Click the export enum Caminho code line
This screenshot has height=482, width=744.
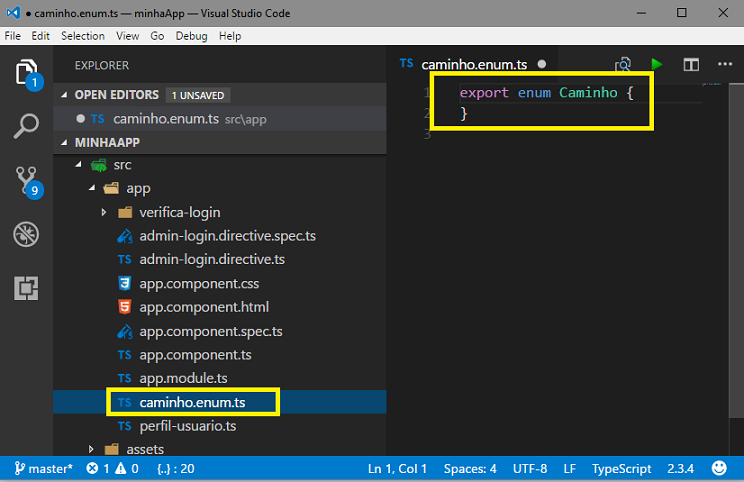click(x=547, y=92)
